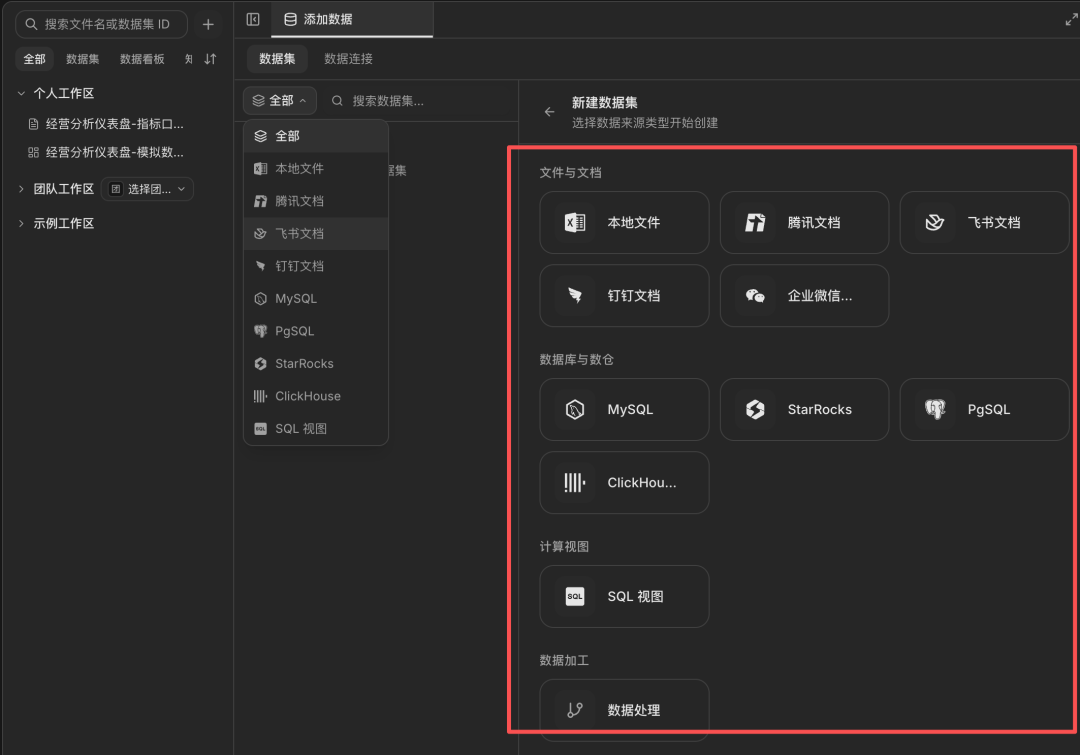Select PgSQL in the dropdown list
The image size is (1080, 755).
click(x=315, y=331)
